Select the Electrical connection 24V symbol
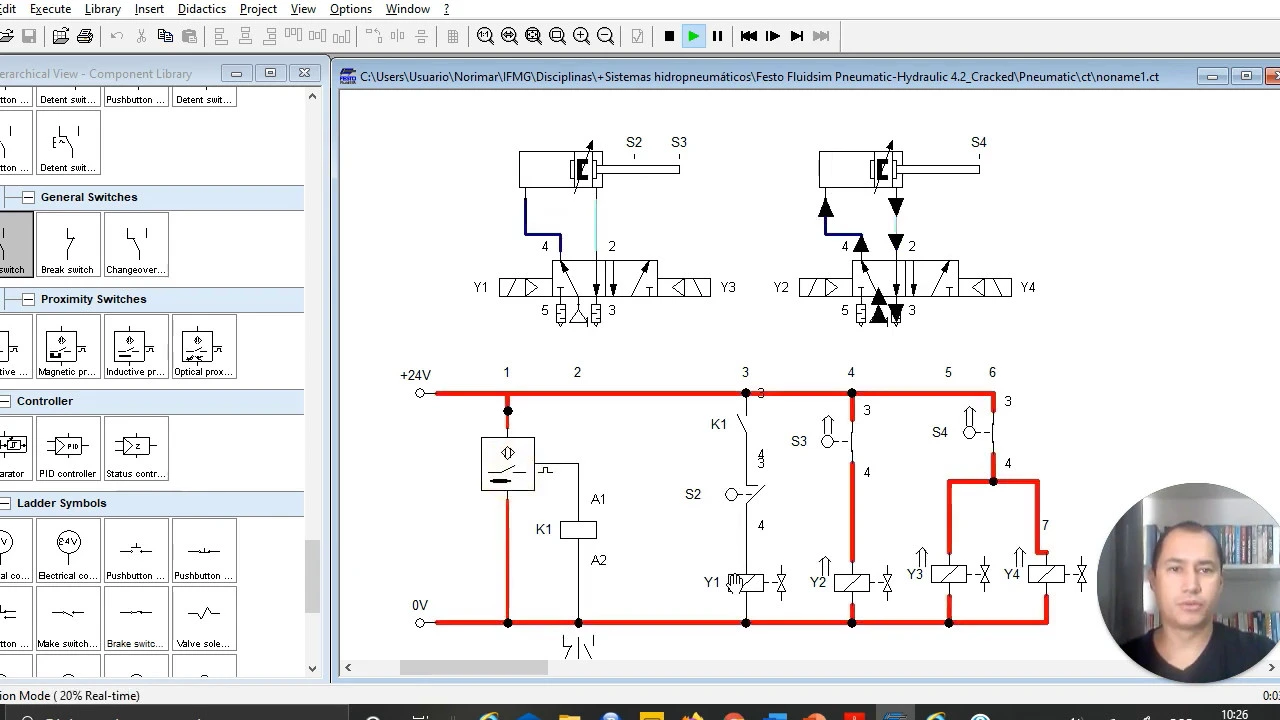 68,551
